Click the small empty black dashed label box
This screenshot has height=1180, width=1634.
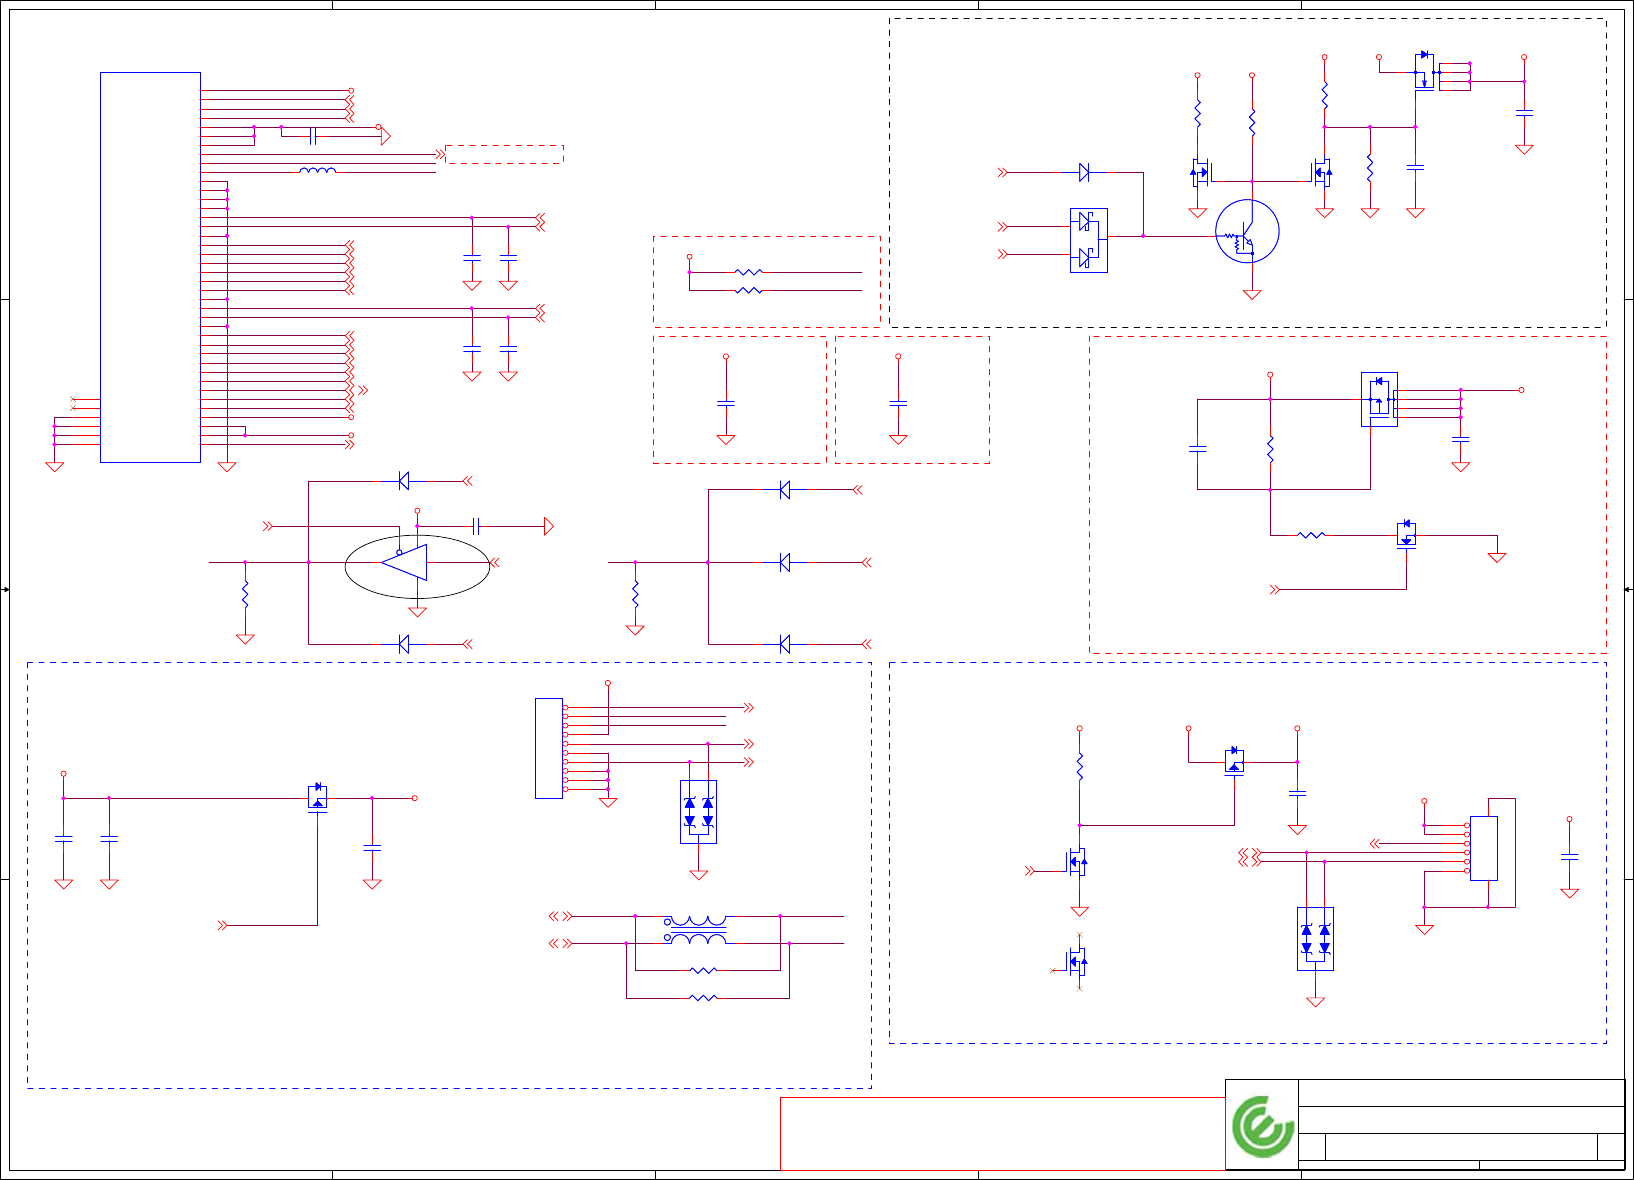click(504, 154)
